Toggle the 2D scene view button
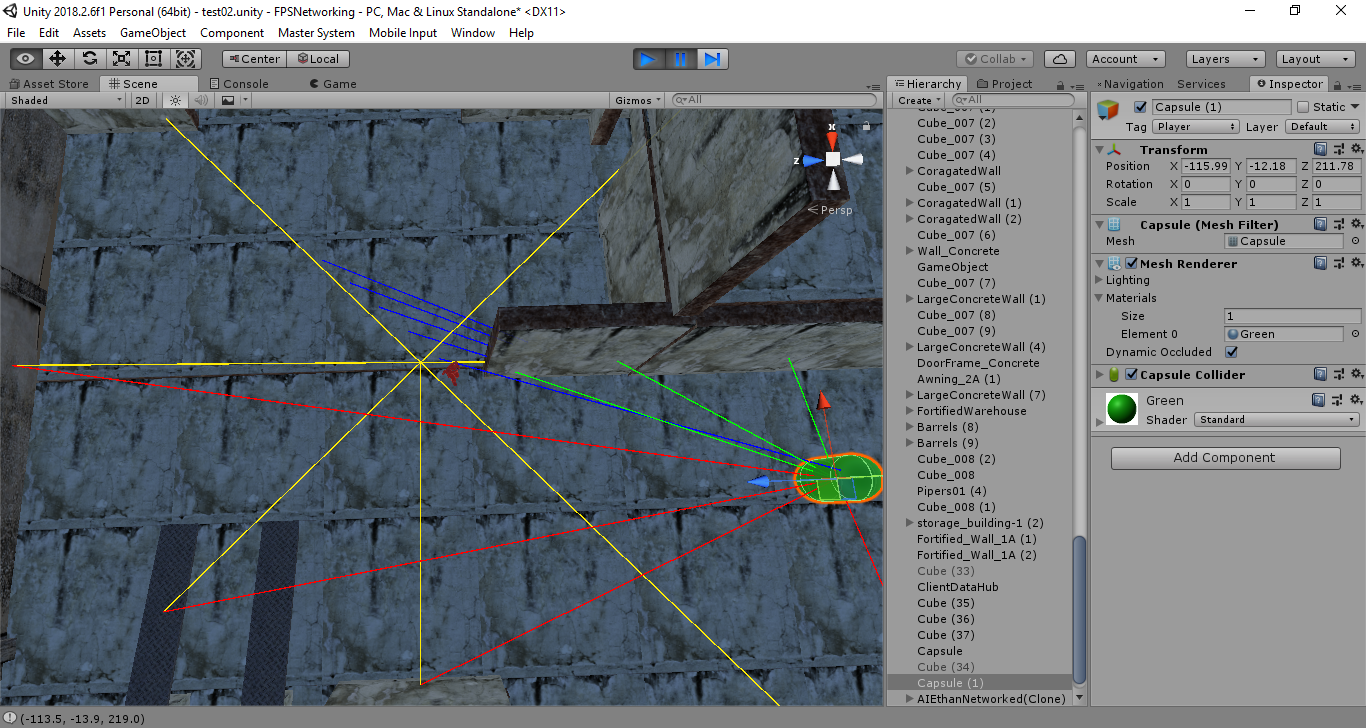 click(143, 100)
